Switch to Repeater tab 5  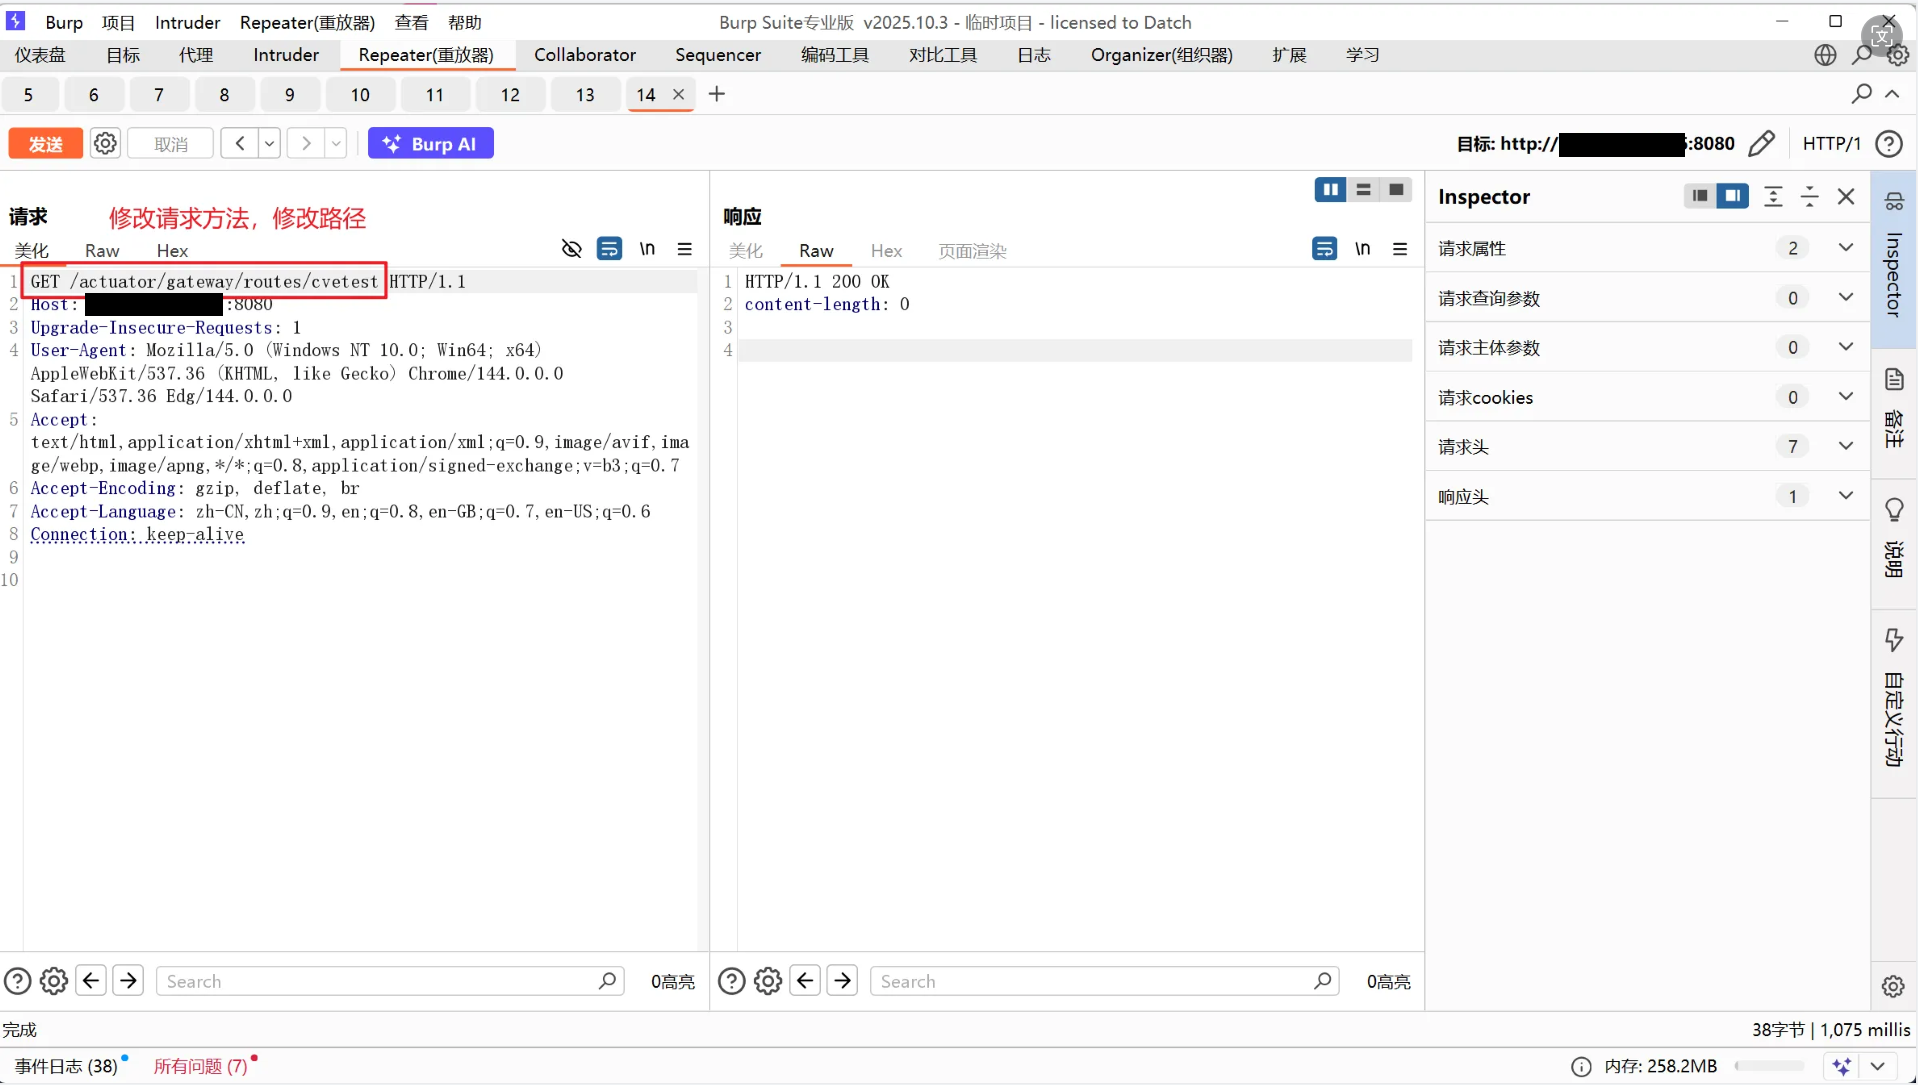28,95
